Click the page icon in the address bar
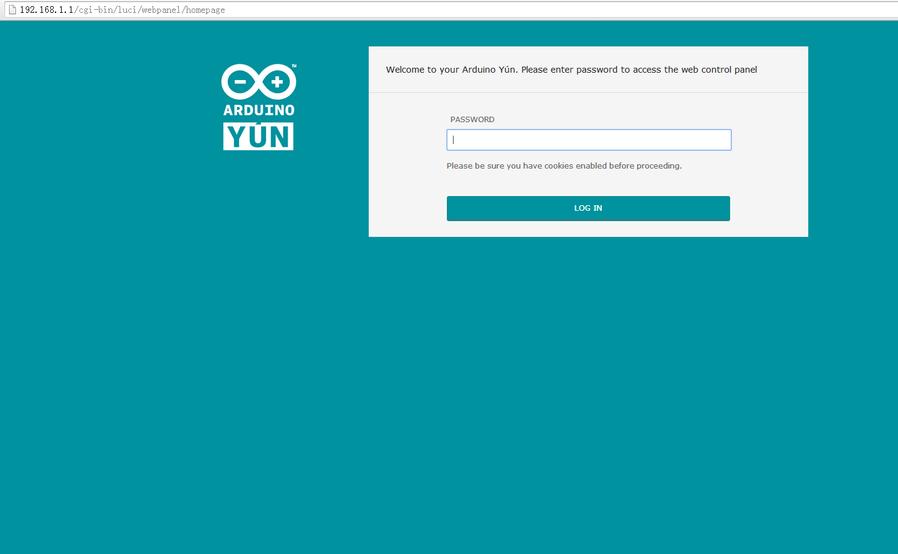This screenshot has height=554, width=898. (x=12, y=9)
